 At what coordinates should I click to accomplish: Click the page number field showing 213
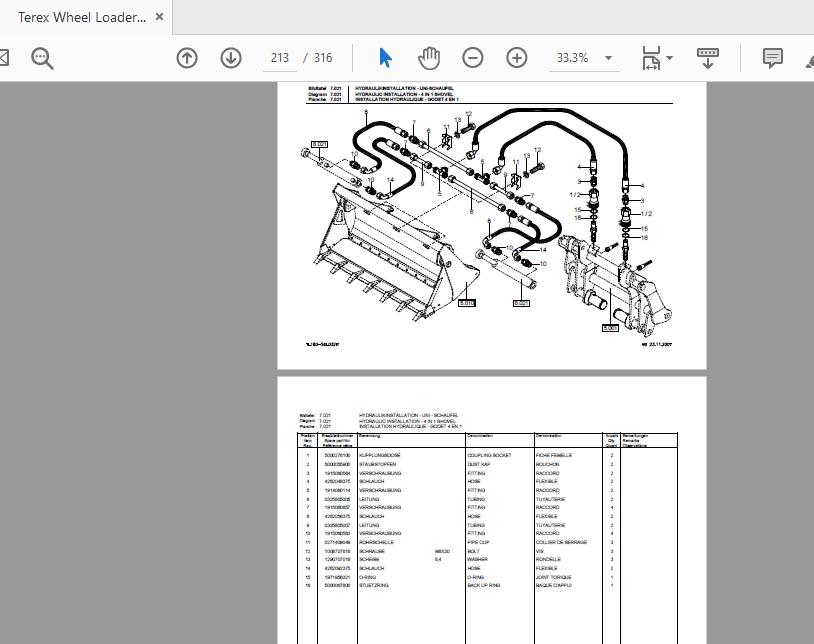pyautogui.click(x=280, y=58)
